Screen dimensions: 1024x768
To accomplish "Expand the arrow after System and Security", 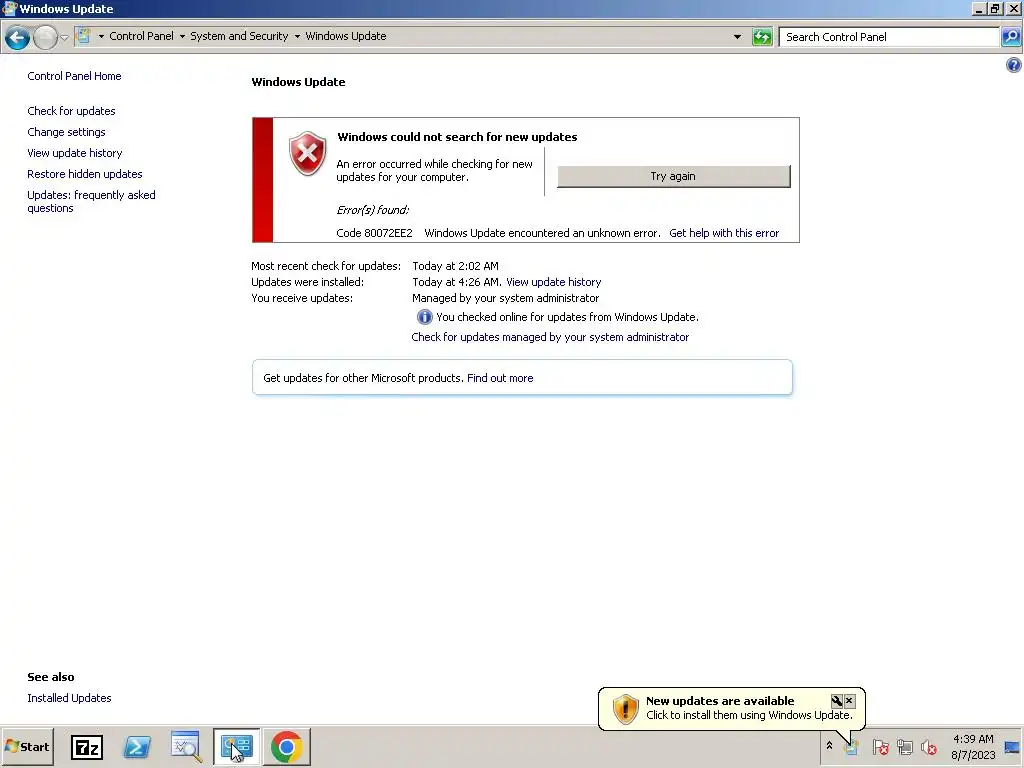I will point(297,37).
